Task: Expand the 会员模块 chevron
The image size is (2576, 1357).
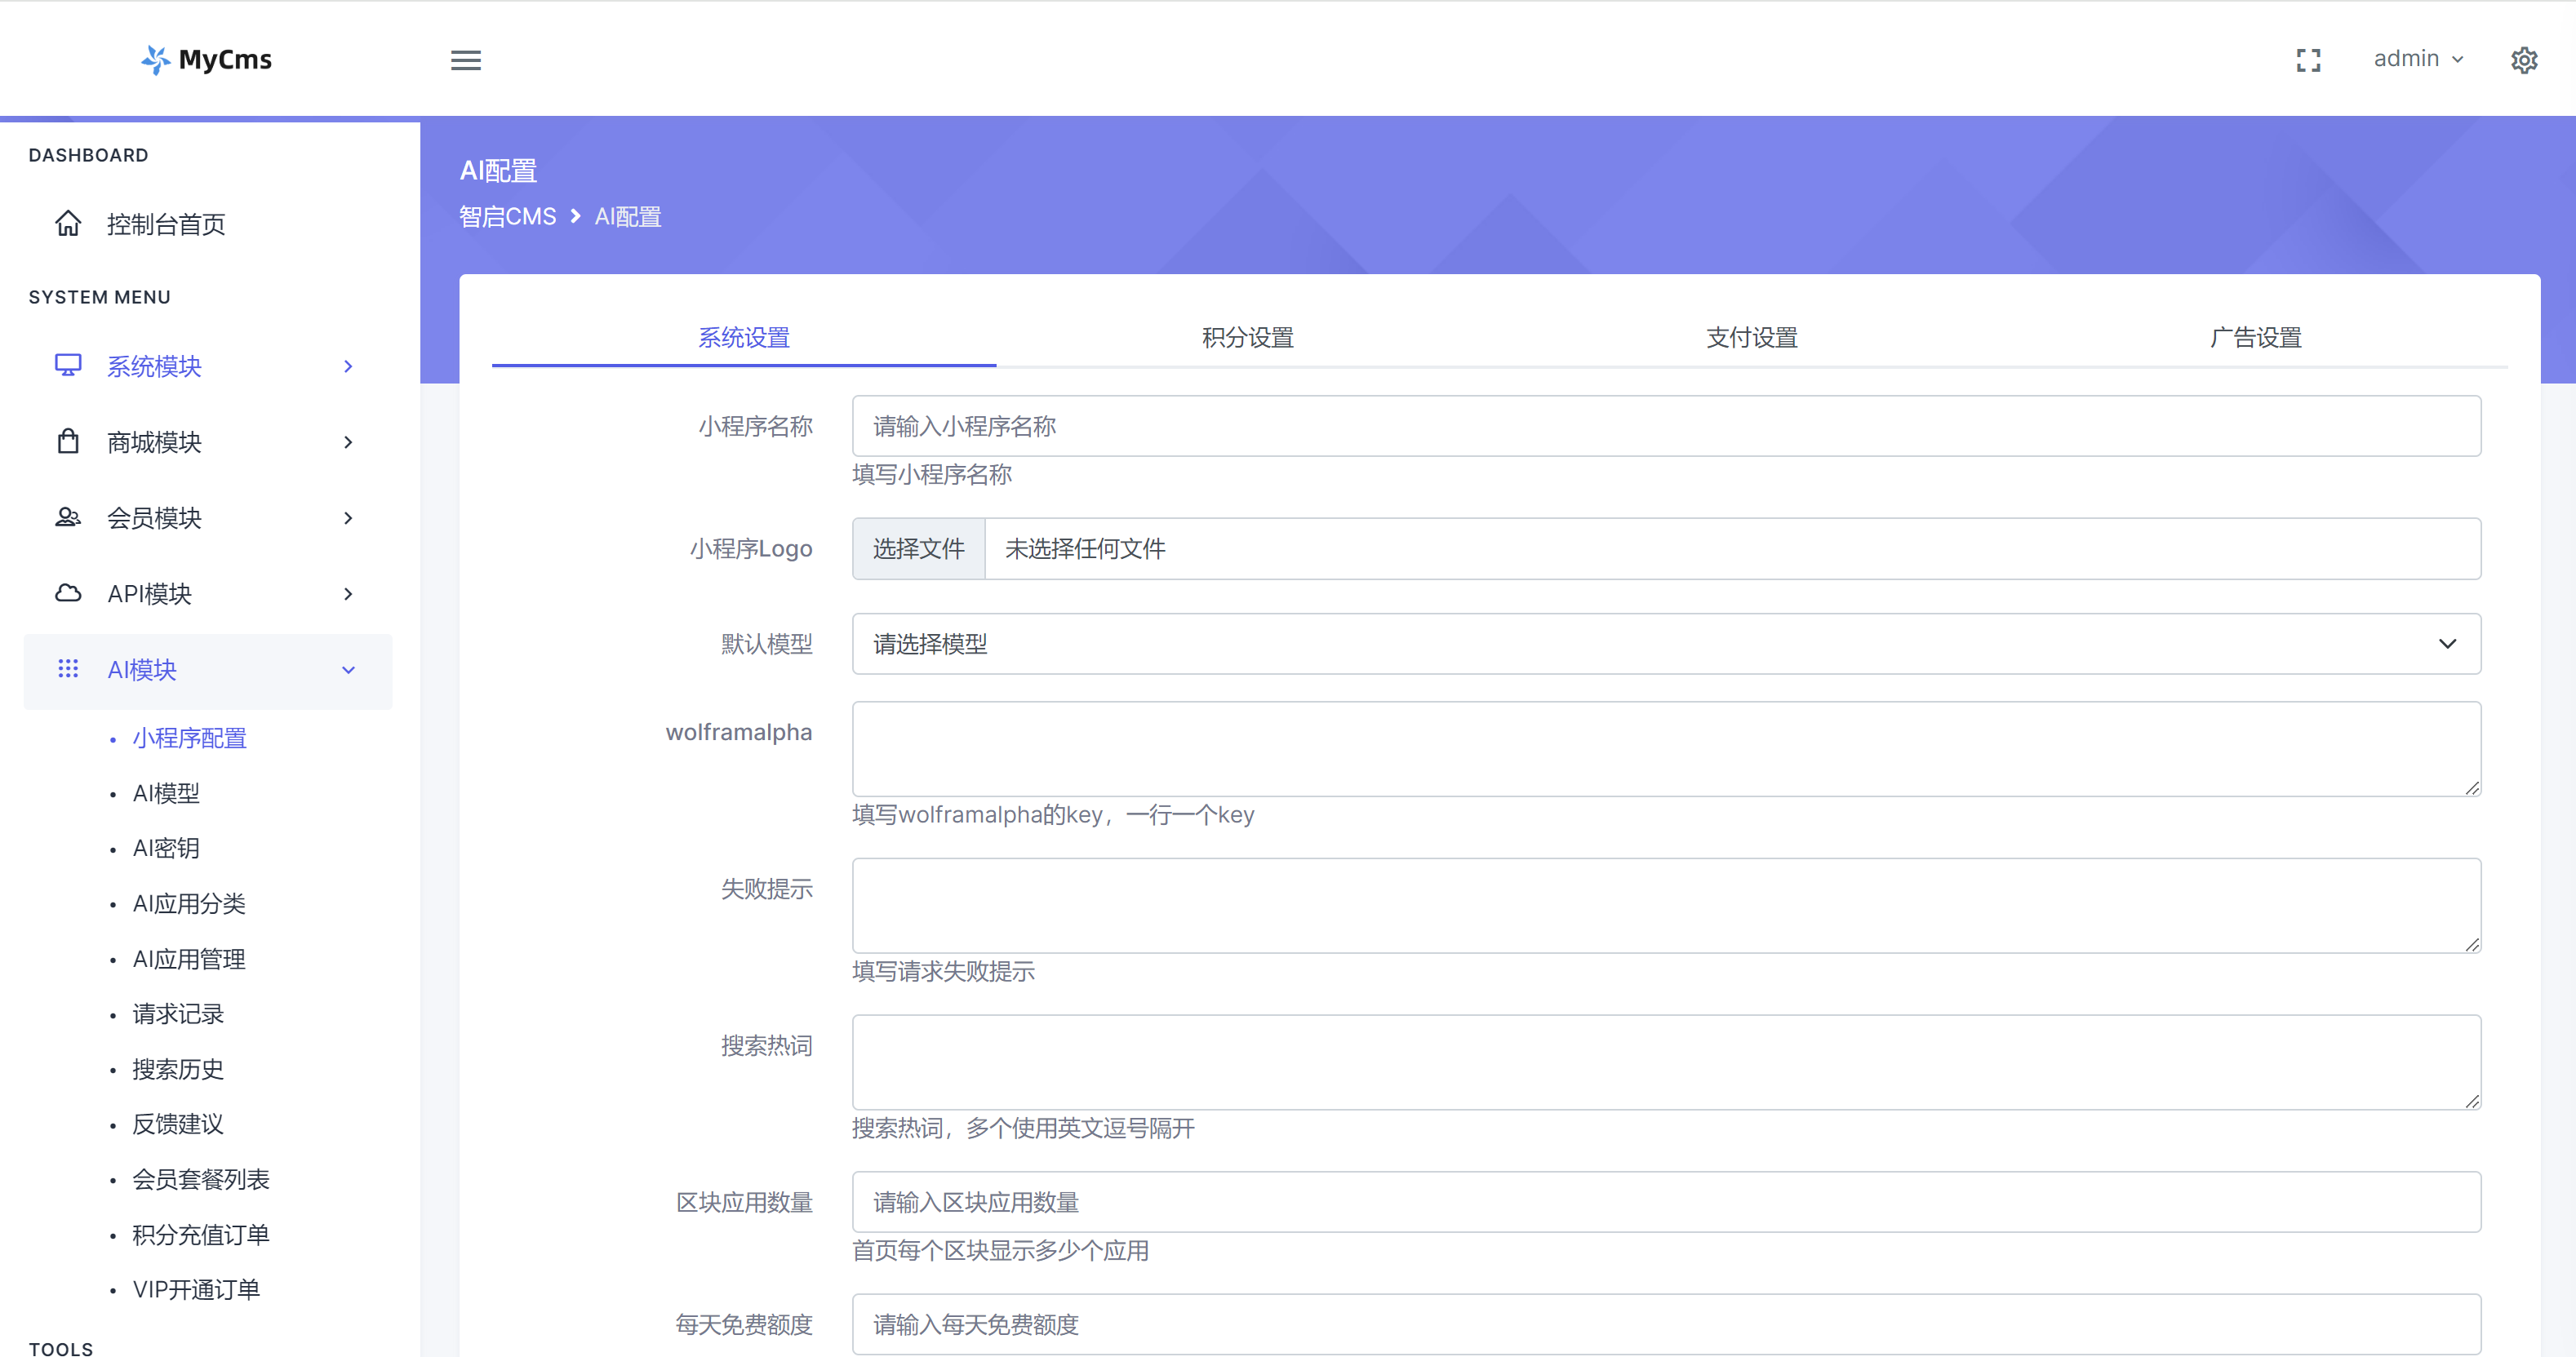Action: click(348, 518)
